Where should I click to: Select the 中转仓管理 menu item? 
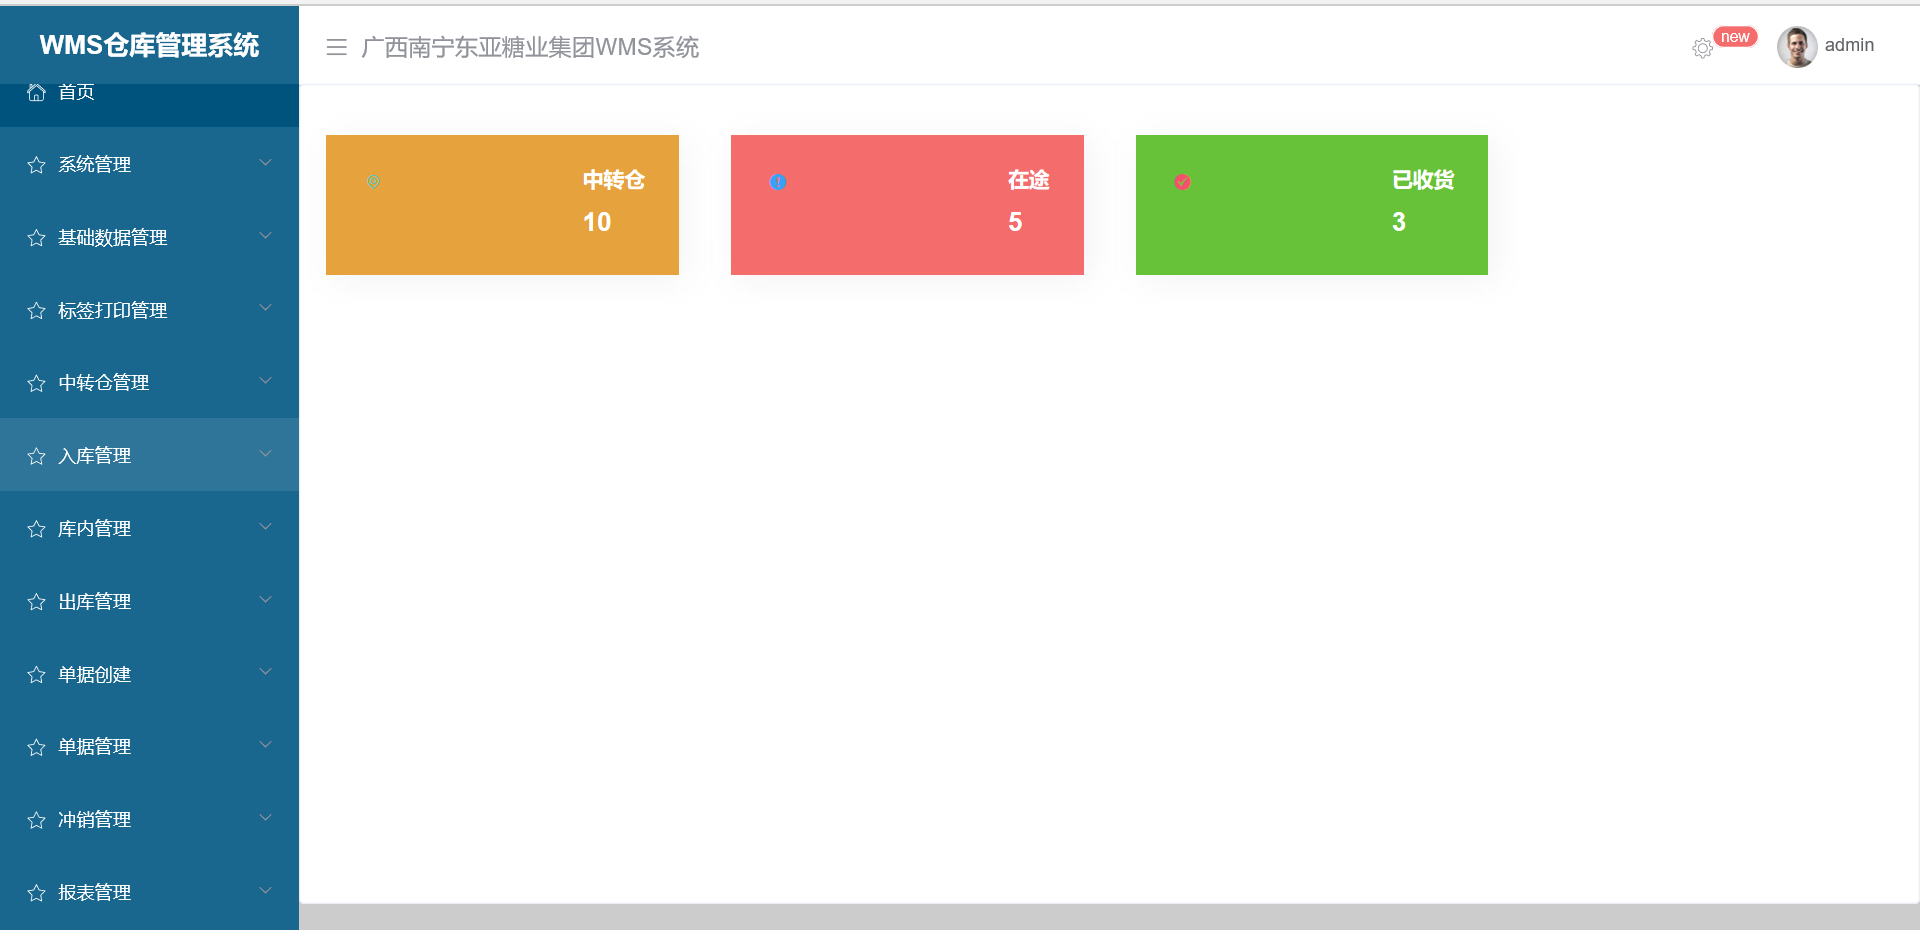point(104,382)
